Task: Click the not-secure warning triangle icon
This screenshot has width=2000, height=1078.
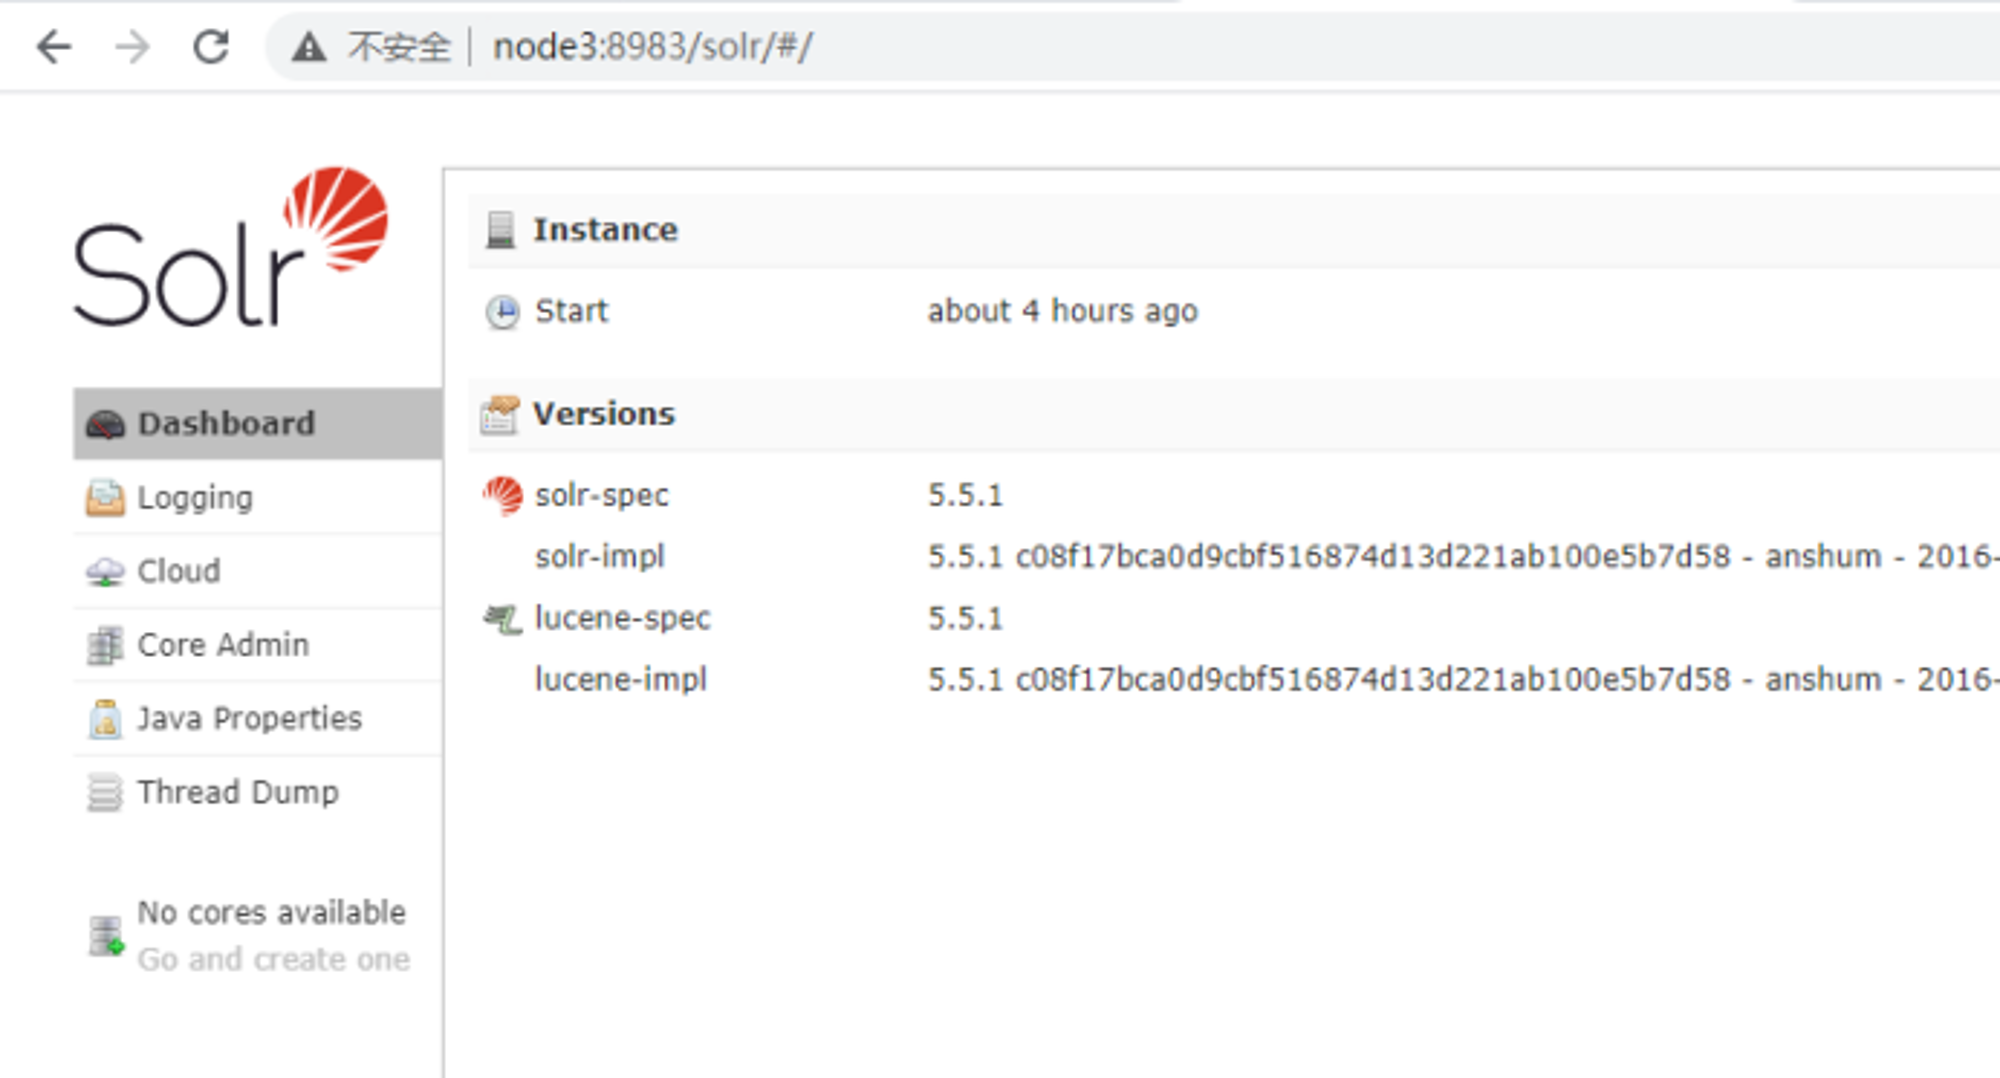Action: [309, 47]
